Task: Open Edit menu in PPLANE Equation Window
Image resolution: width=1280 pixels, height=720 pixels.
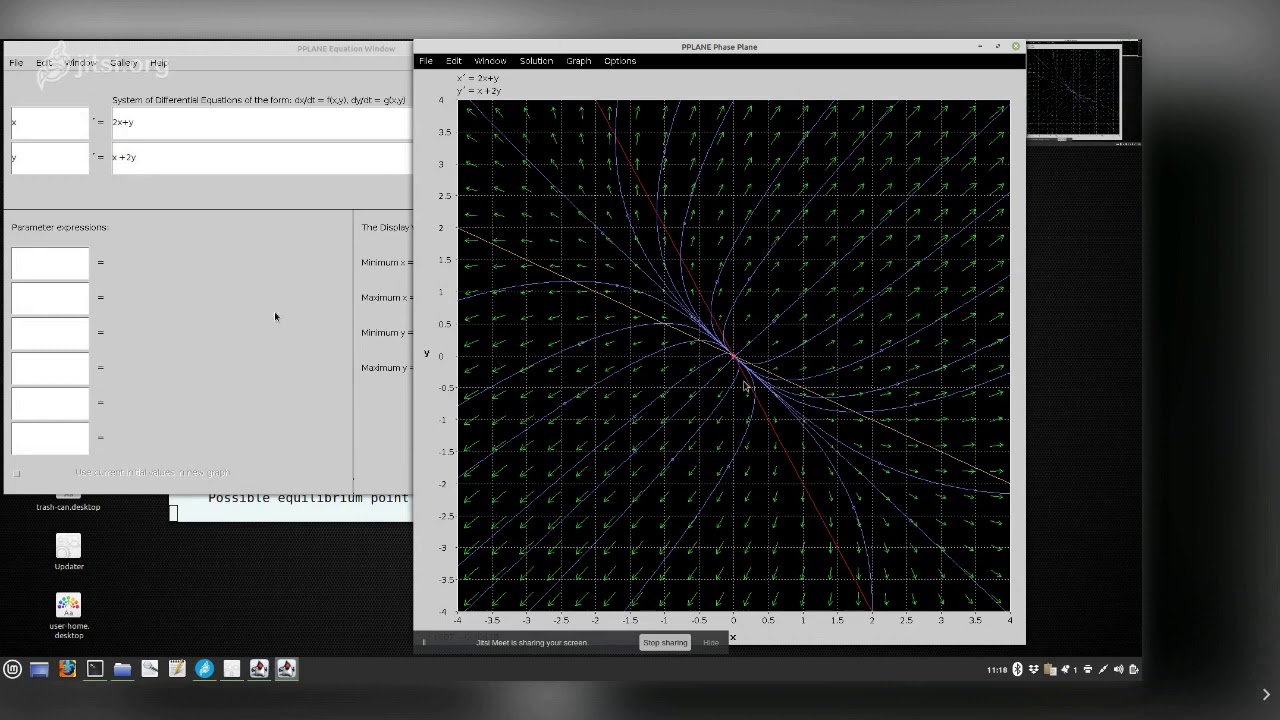Action: point(44,63)
